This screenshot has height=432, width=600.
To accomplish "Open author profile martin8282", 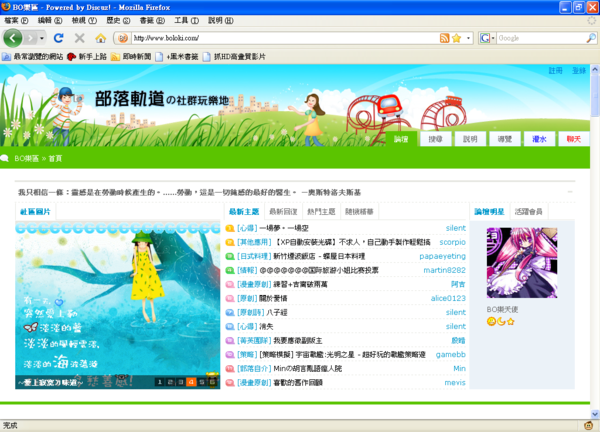I will coord(444,270).
